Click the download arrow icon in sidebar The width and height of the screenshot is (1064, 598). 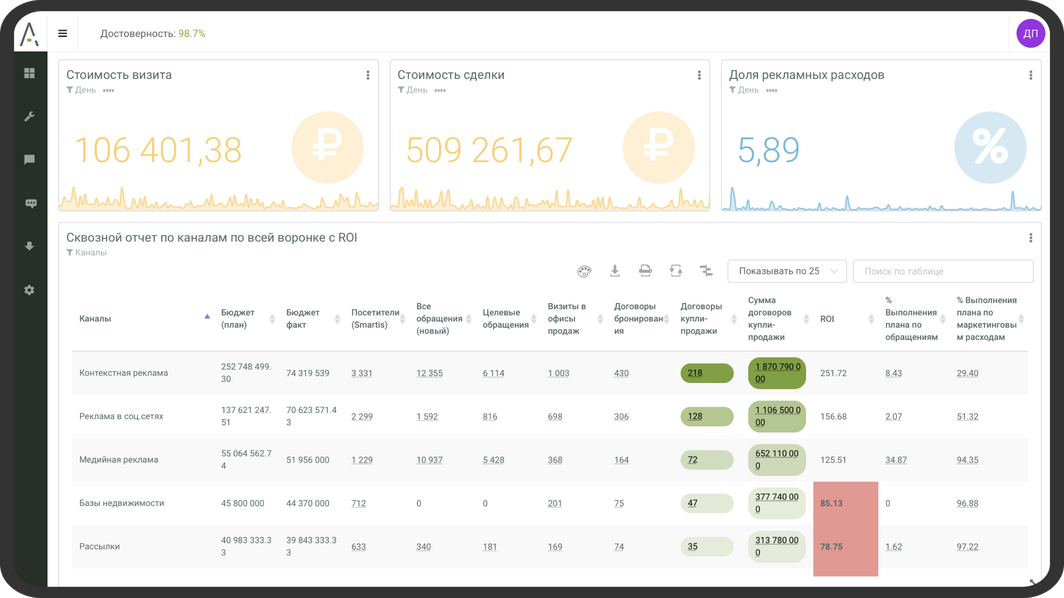[29, 246]
